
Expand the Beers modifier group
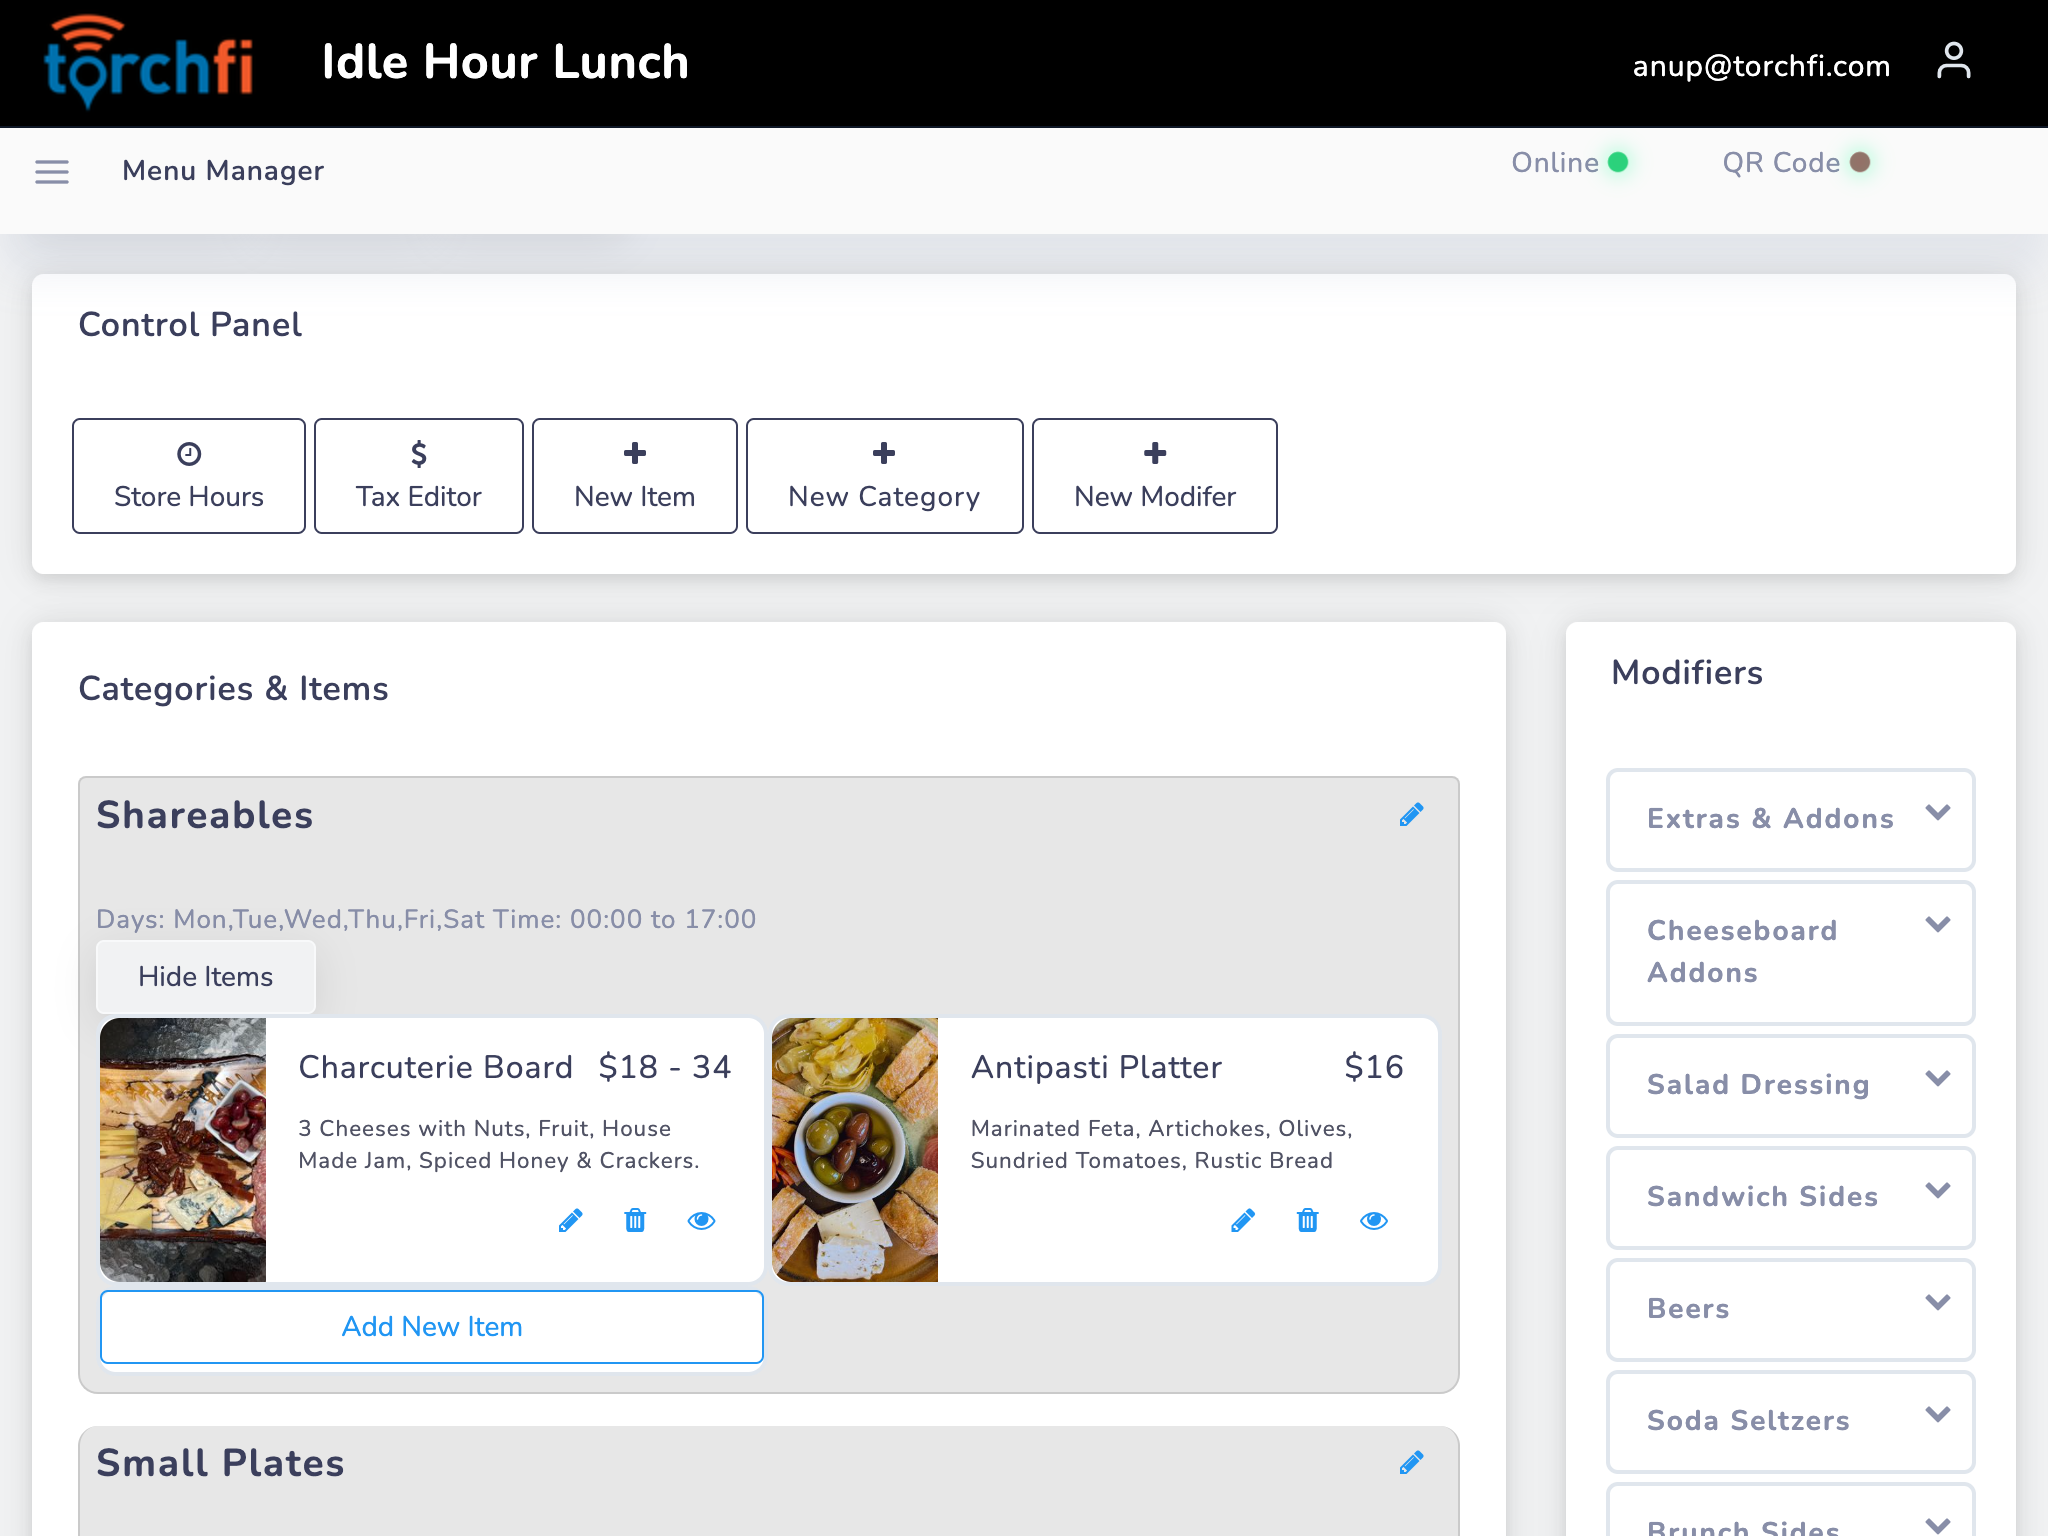coord(1790,1309)
